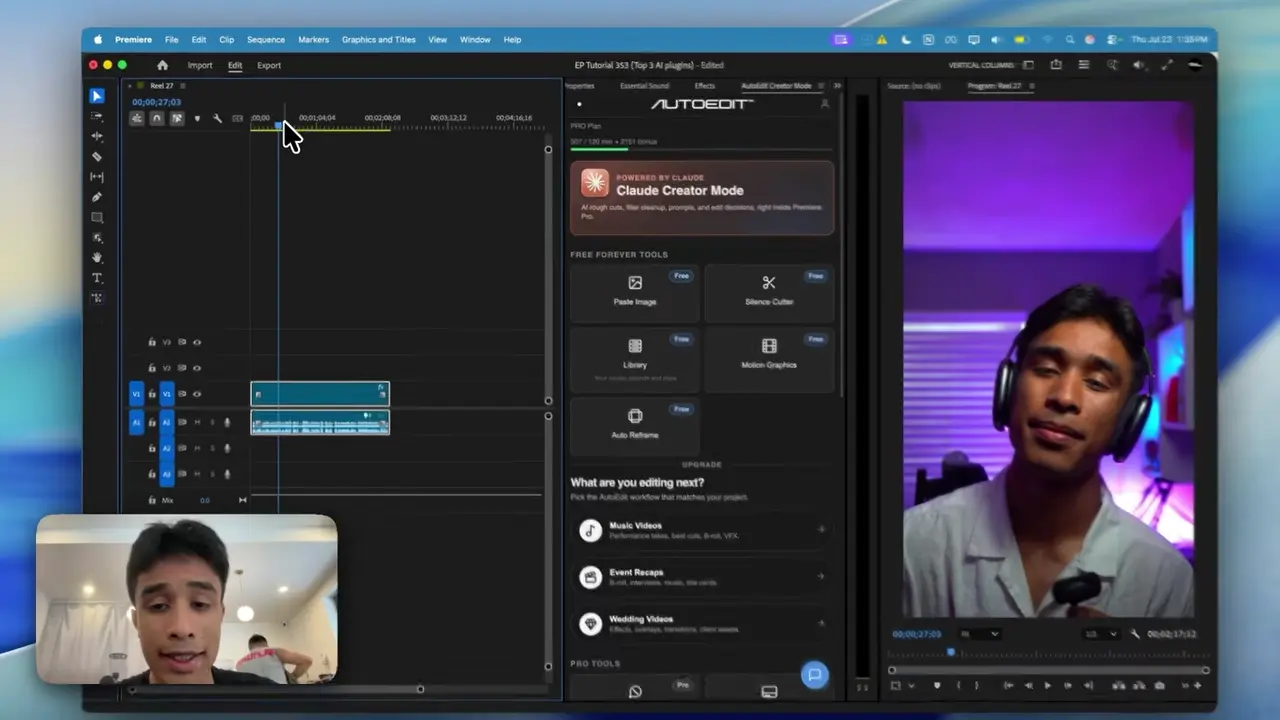Viewport: 1280px width, 720px height.
Task: Open Claude Creator Mode banner
Action: [x=702, y=198]
